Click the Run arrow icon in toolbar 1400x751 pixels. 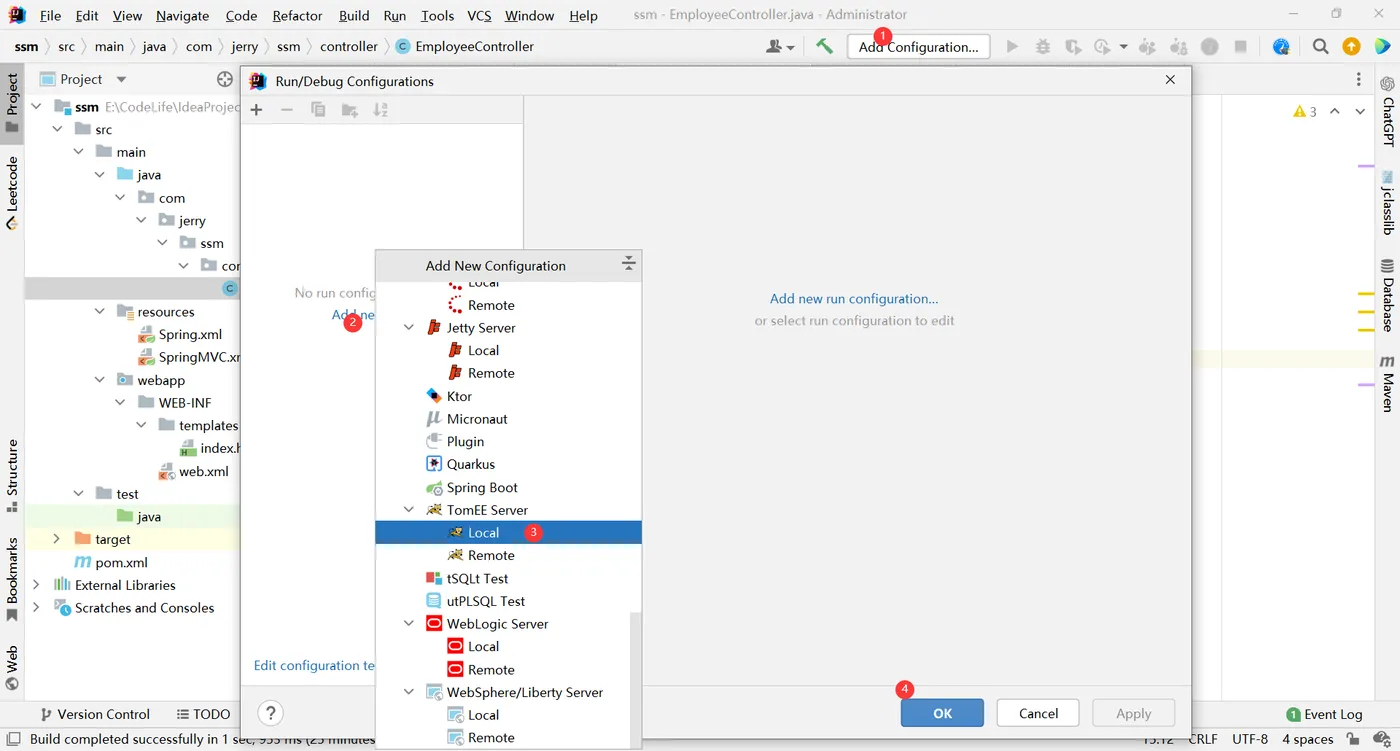coord(1012,46)
